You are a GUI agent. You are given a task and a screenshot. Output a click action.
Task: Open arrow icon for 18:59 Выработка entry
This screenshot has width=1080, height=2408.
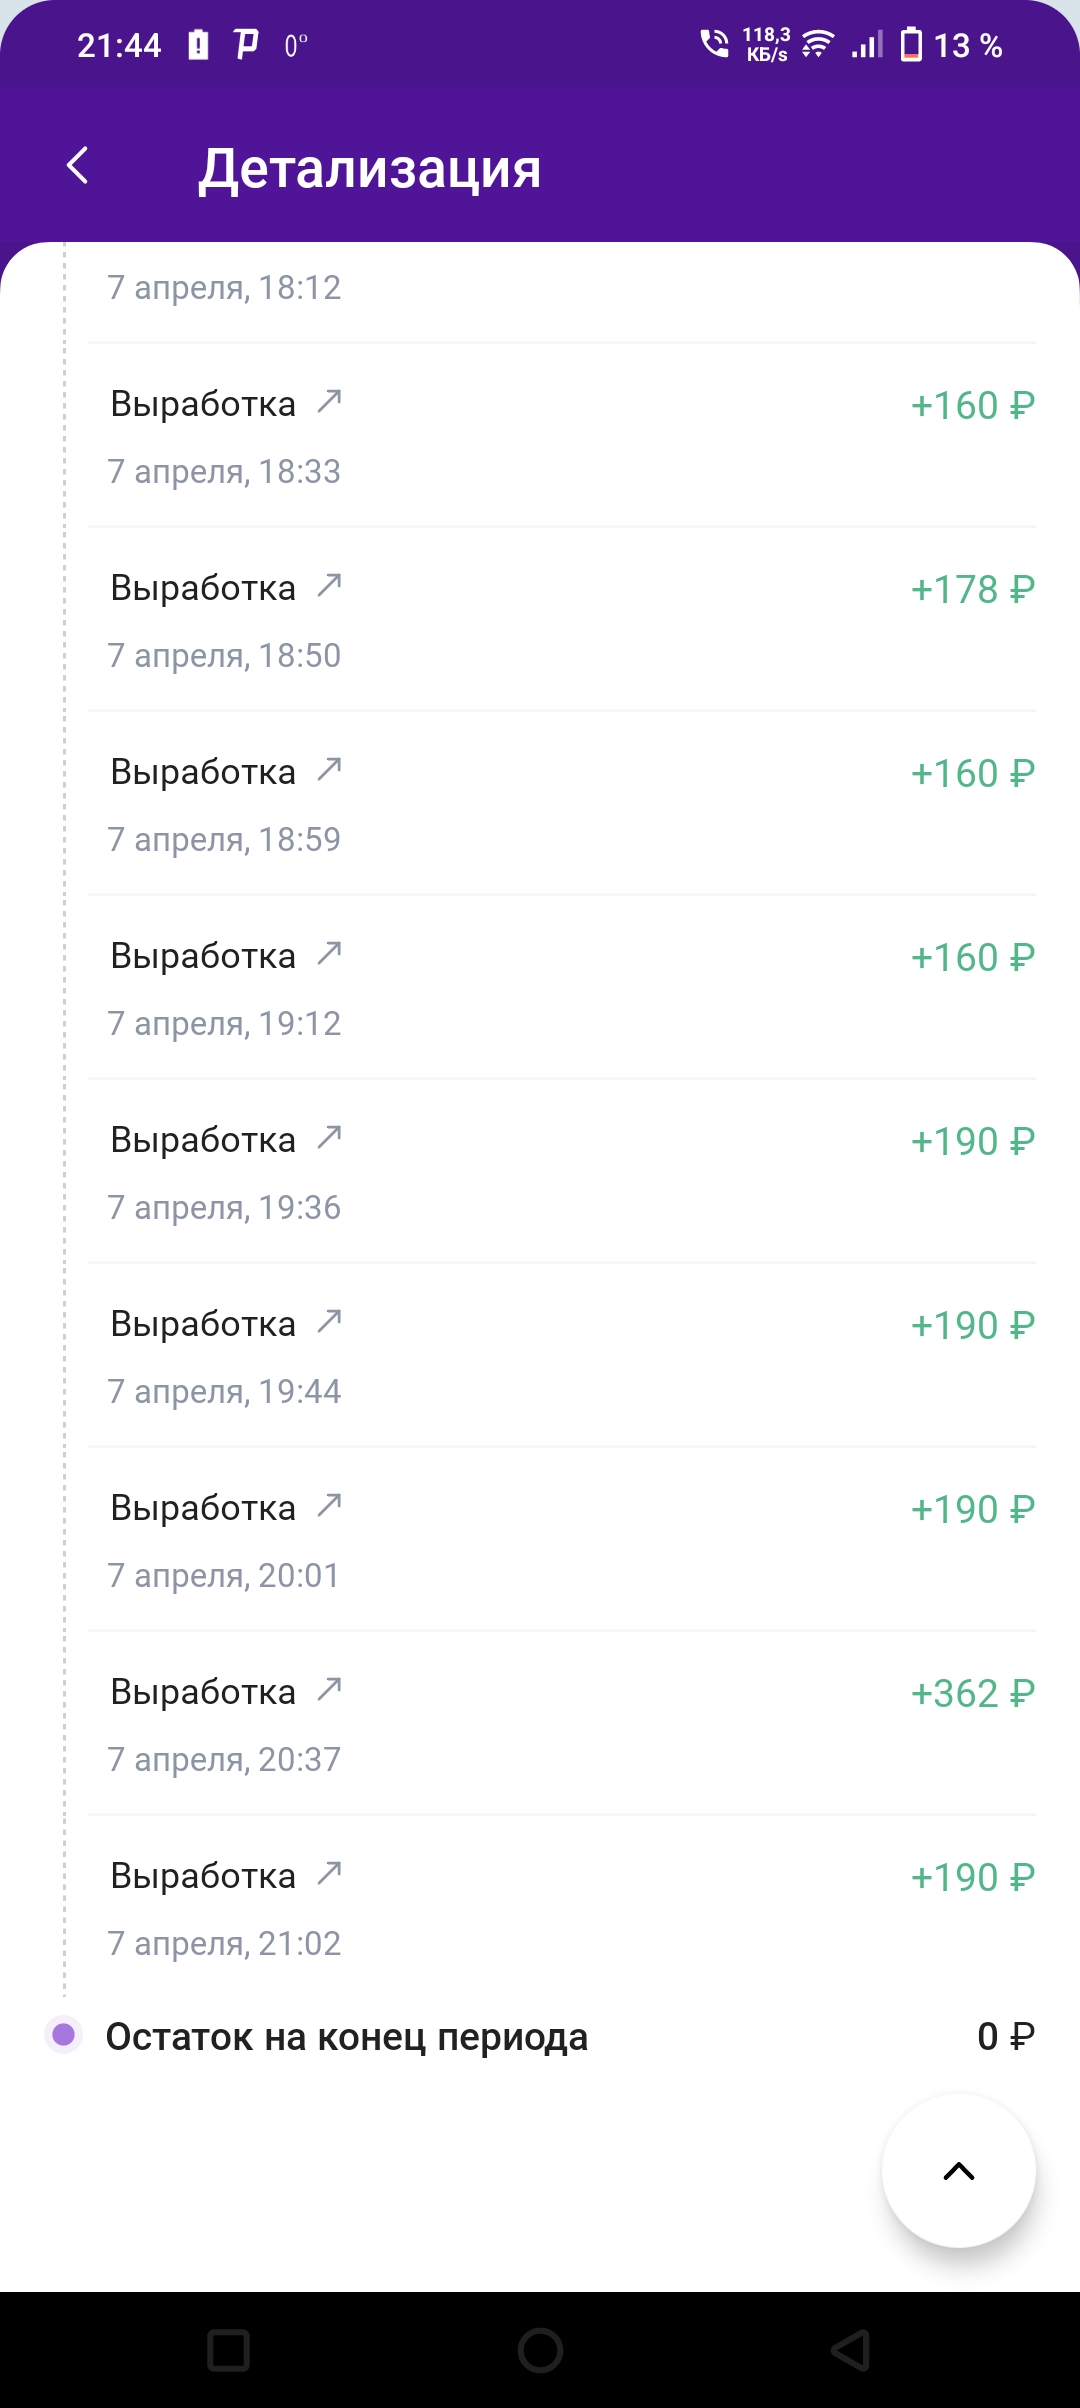(329, 770)
